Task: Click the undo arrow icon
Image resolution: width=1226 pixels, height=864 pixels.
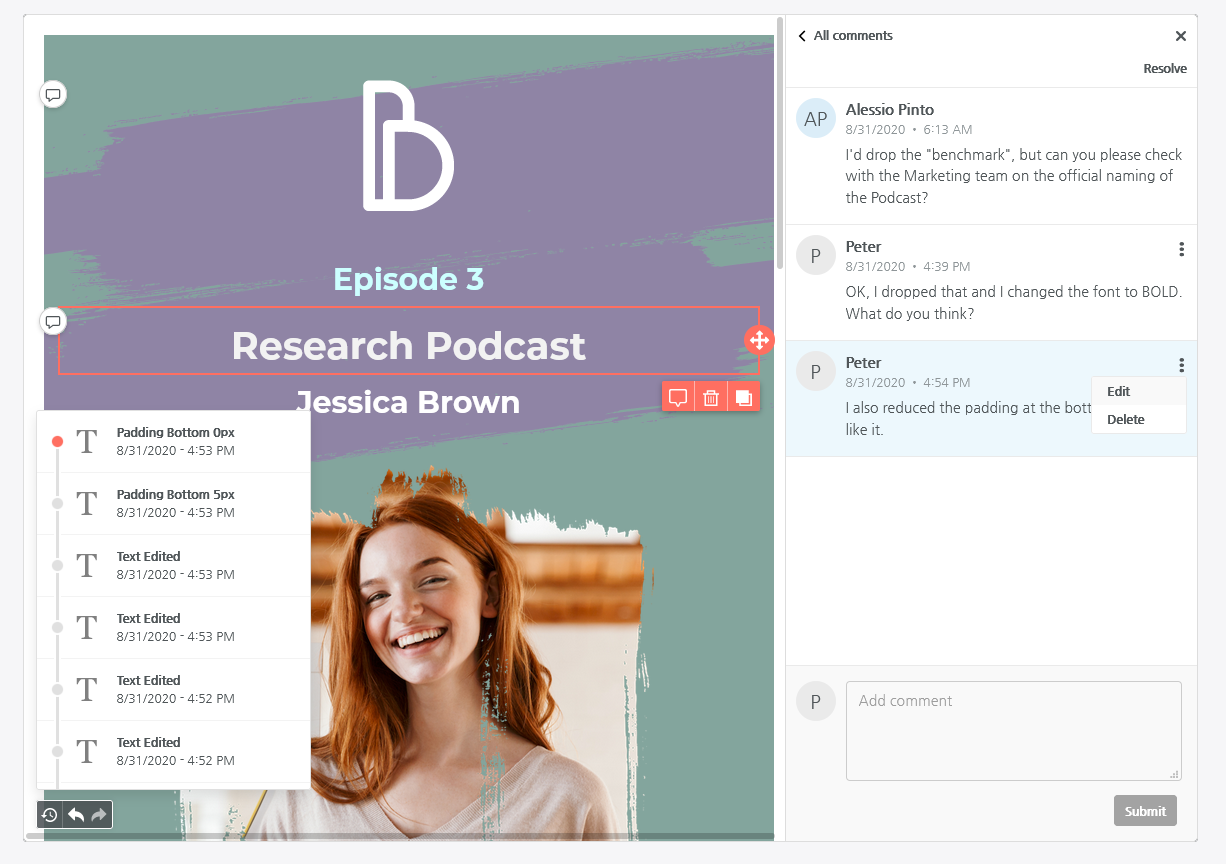Action: (x=76, y=815)
